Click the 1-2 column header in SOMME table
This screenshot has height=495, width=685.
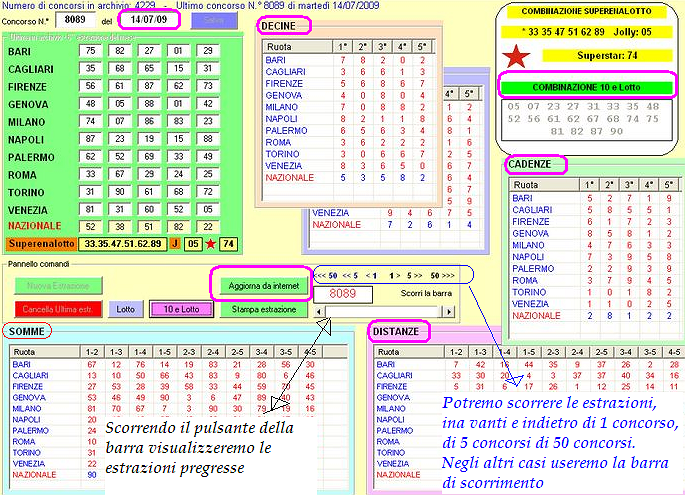[92, 352]
